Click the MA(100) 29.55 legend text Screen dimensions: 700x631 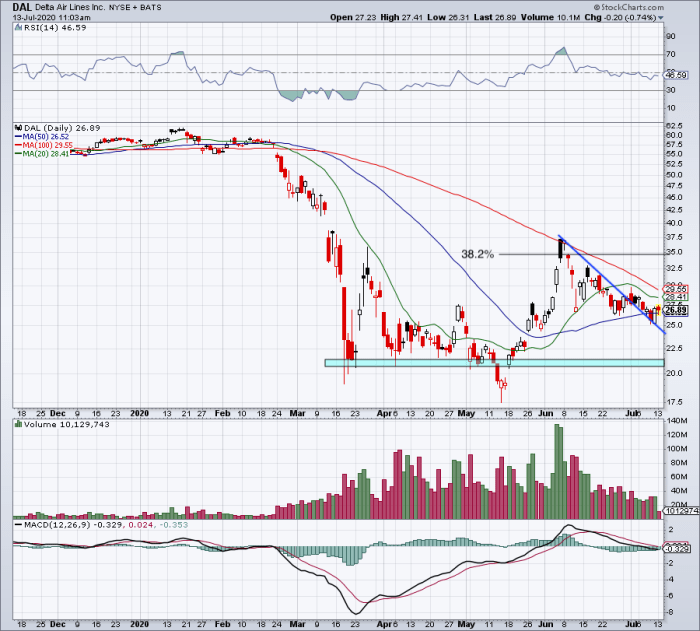click(48, 145)
